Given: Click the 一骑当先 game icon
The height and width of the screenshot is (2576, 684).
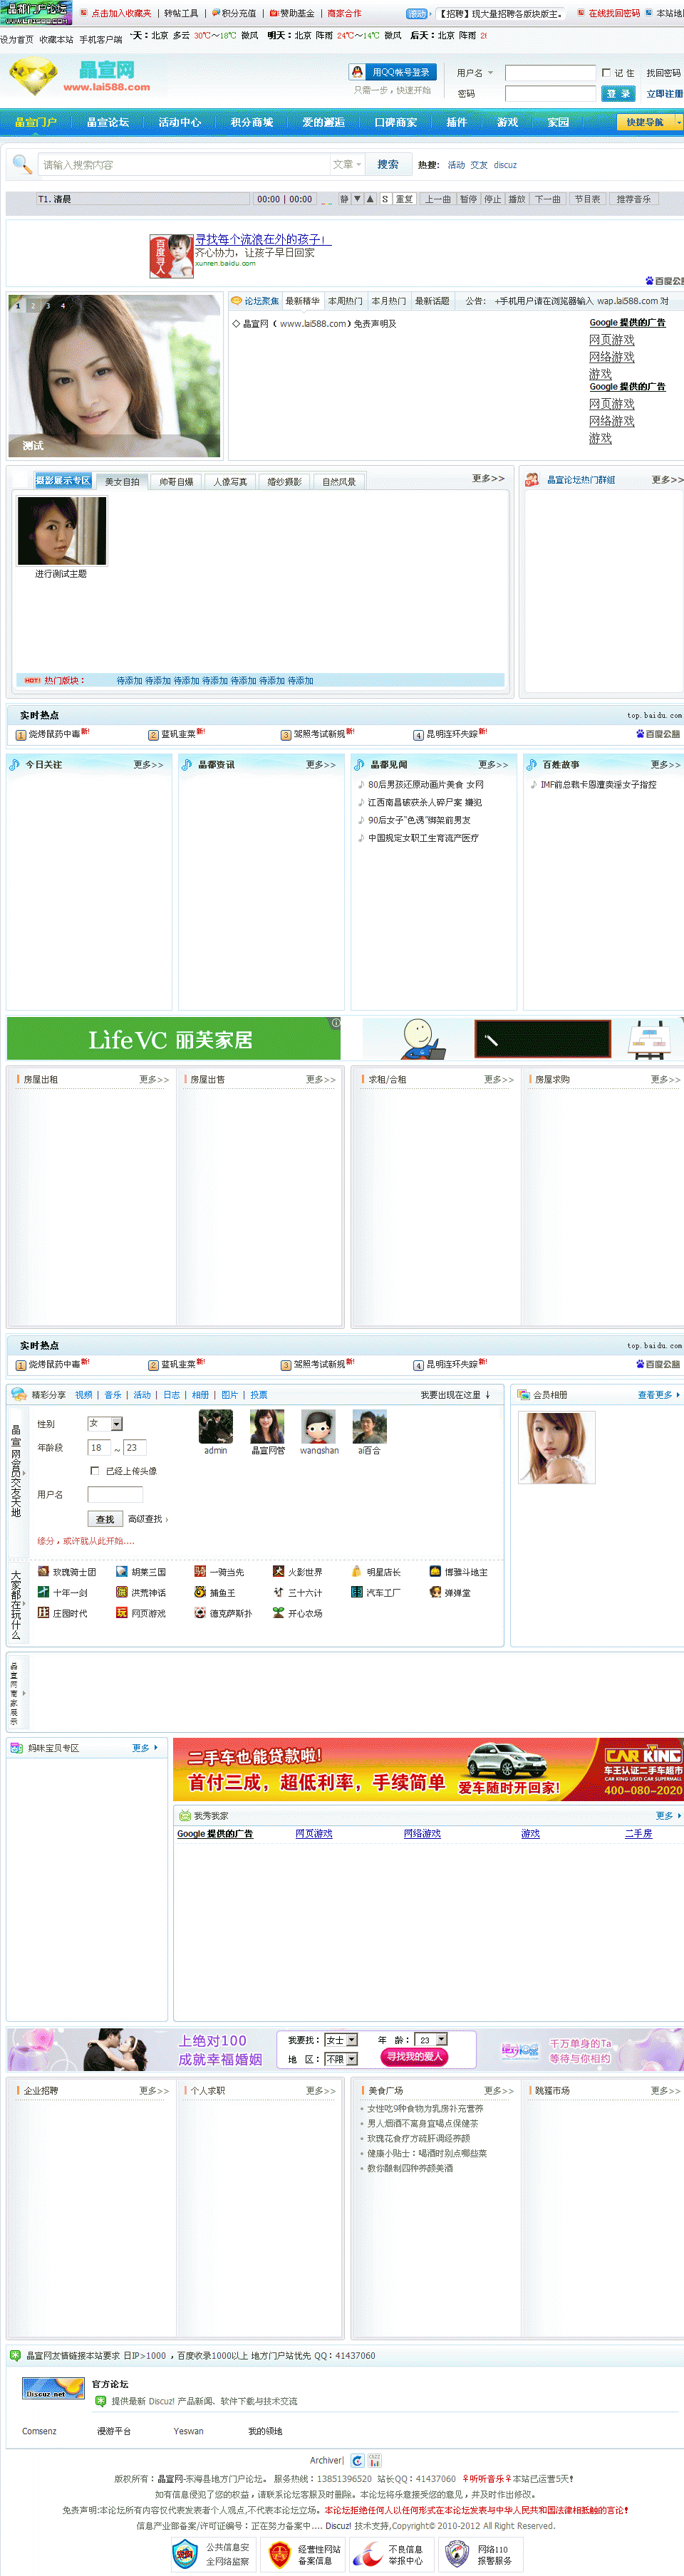Looking at the screenshot, I should click(x=200, y=1571).
